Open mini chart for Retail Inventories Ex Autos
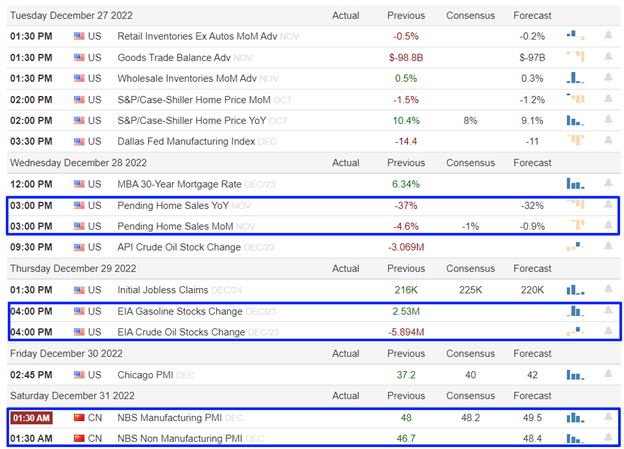 (575, 36)
